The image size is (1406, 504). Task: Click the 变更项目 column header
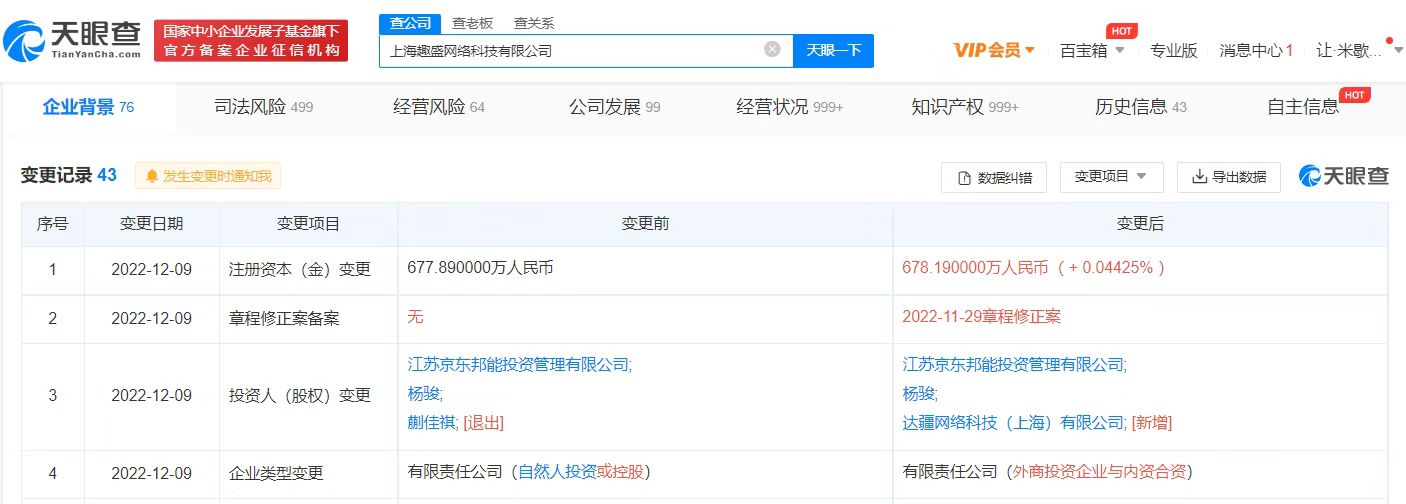[309, 224]
